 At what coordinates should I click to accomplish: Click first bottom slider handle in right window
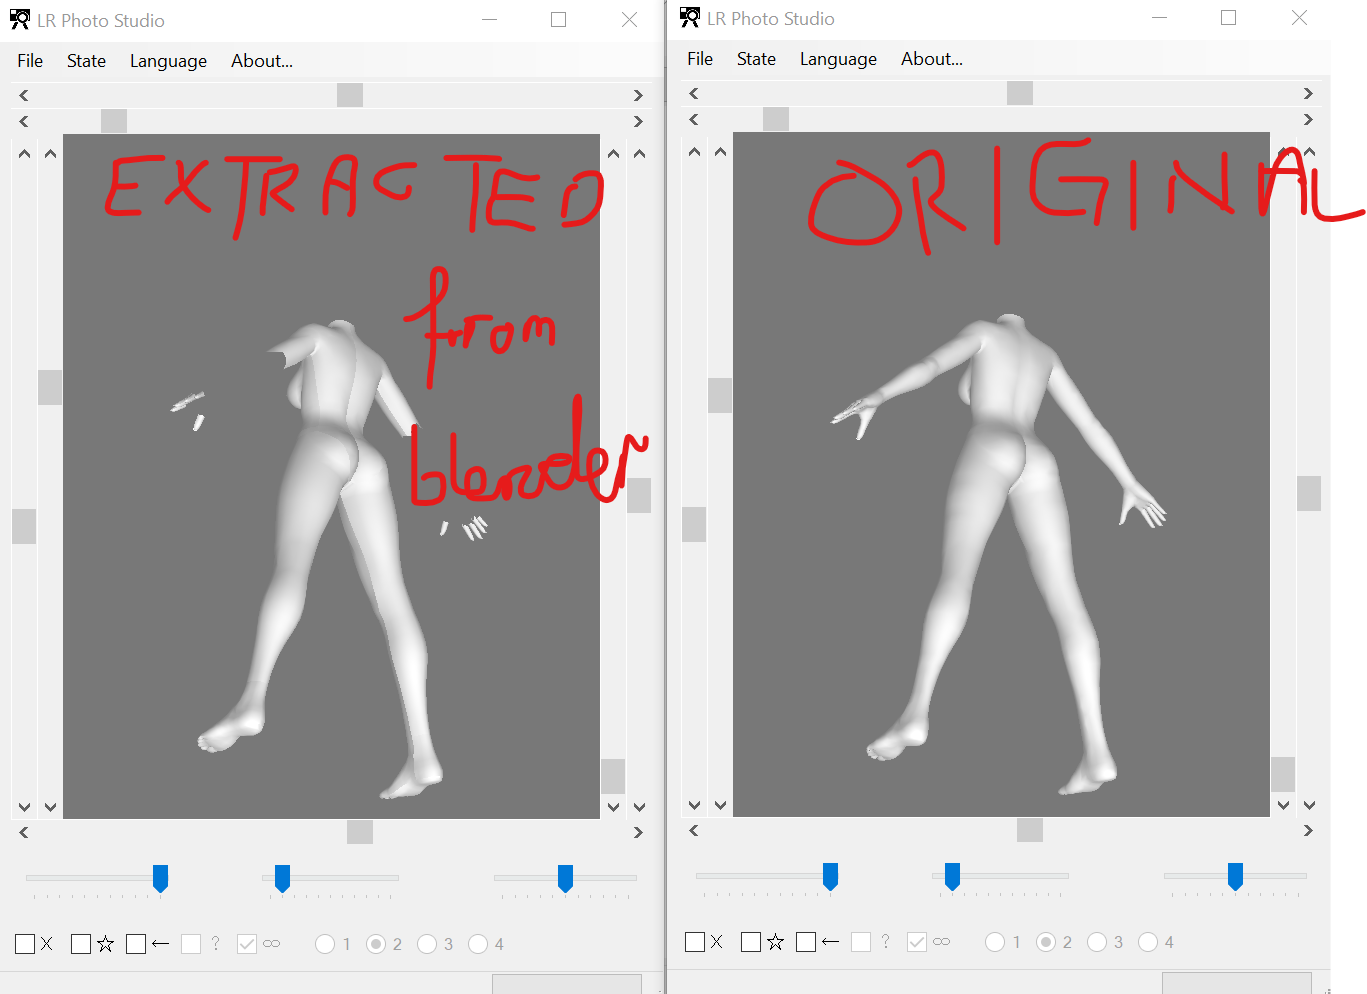830,877
